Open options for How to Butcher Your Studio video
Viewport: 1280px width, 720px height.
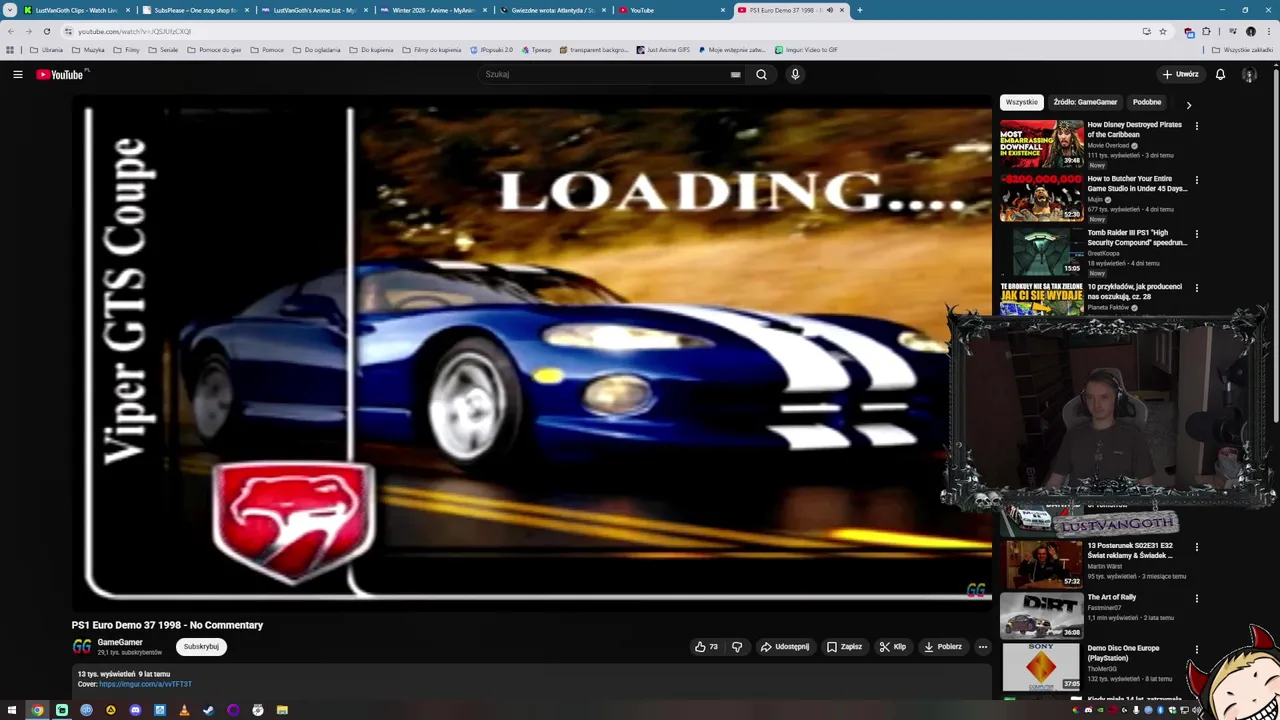point(1196,180)
